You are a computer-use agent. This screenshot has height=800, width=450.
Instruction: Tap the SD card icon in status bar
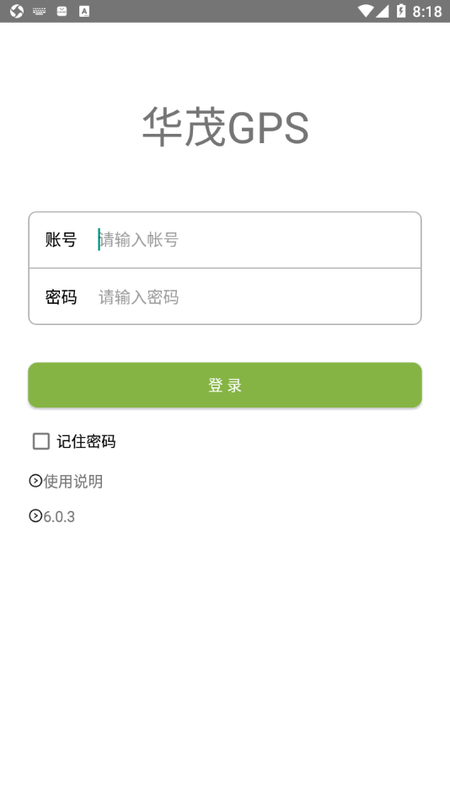click(x=62, y=11)
